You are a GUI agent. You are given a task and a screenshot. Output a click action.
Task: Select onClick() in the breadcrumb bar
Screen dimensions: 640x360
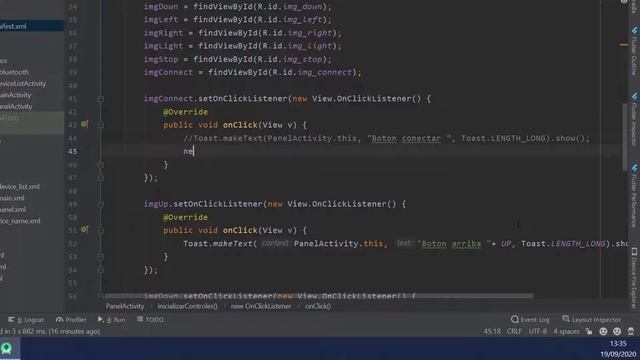318,306
